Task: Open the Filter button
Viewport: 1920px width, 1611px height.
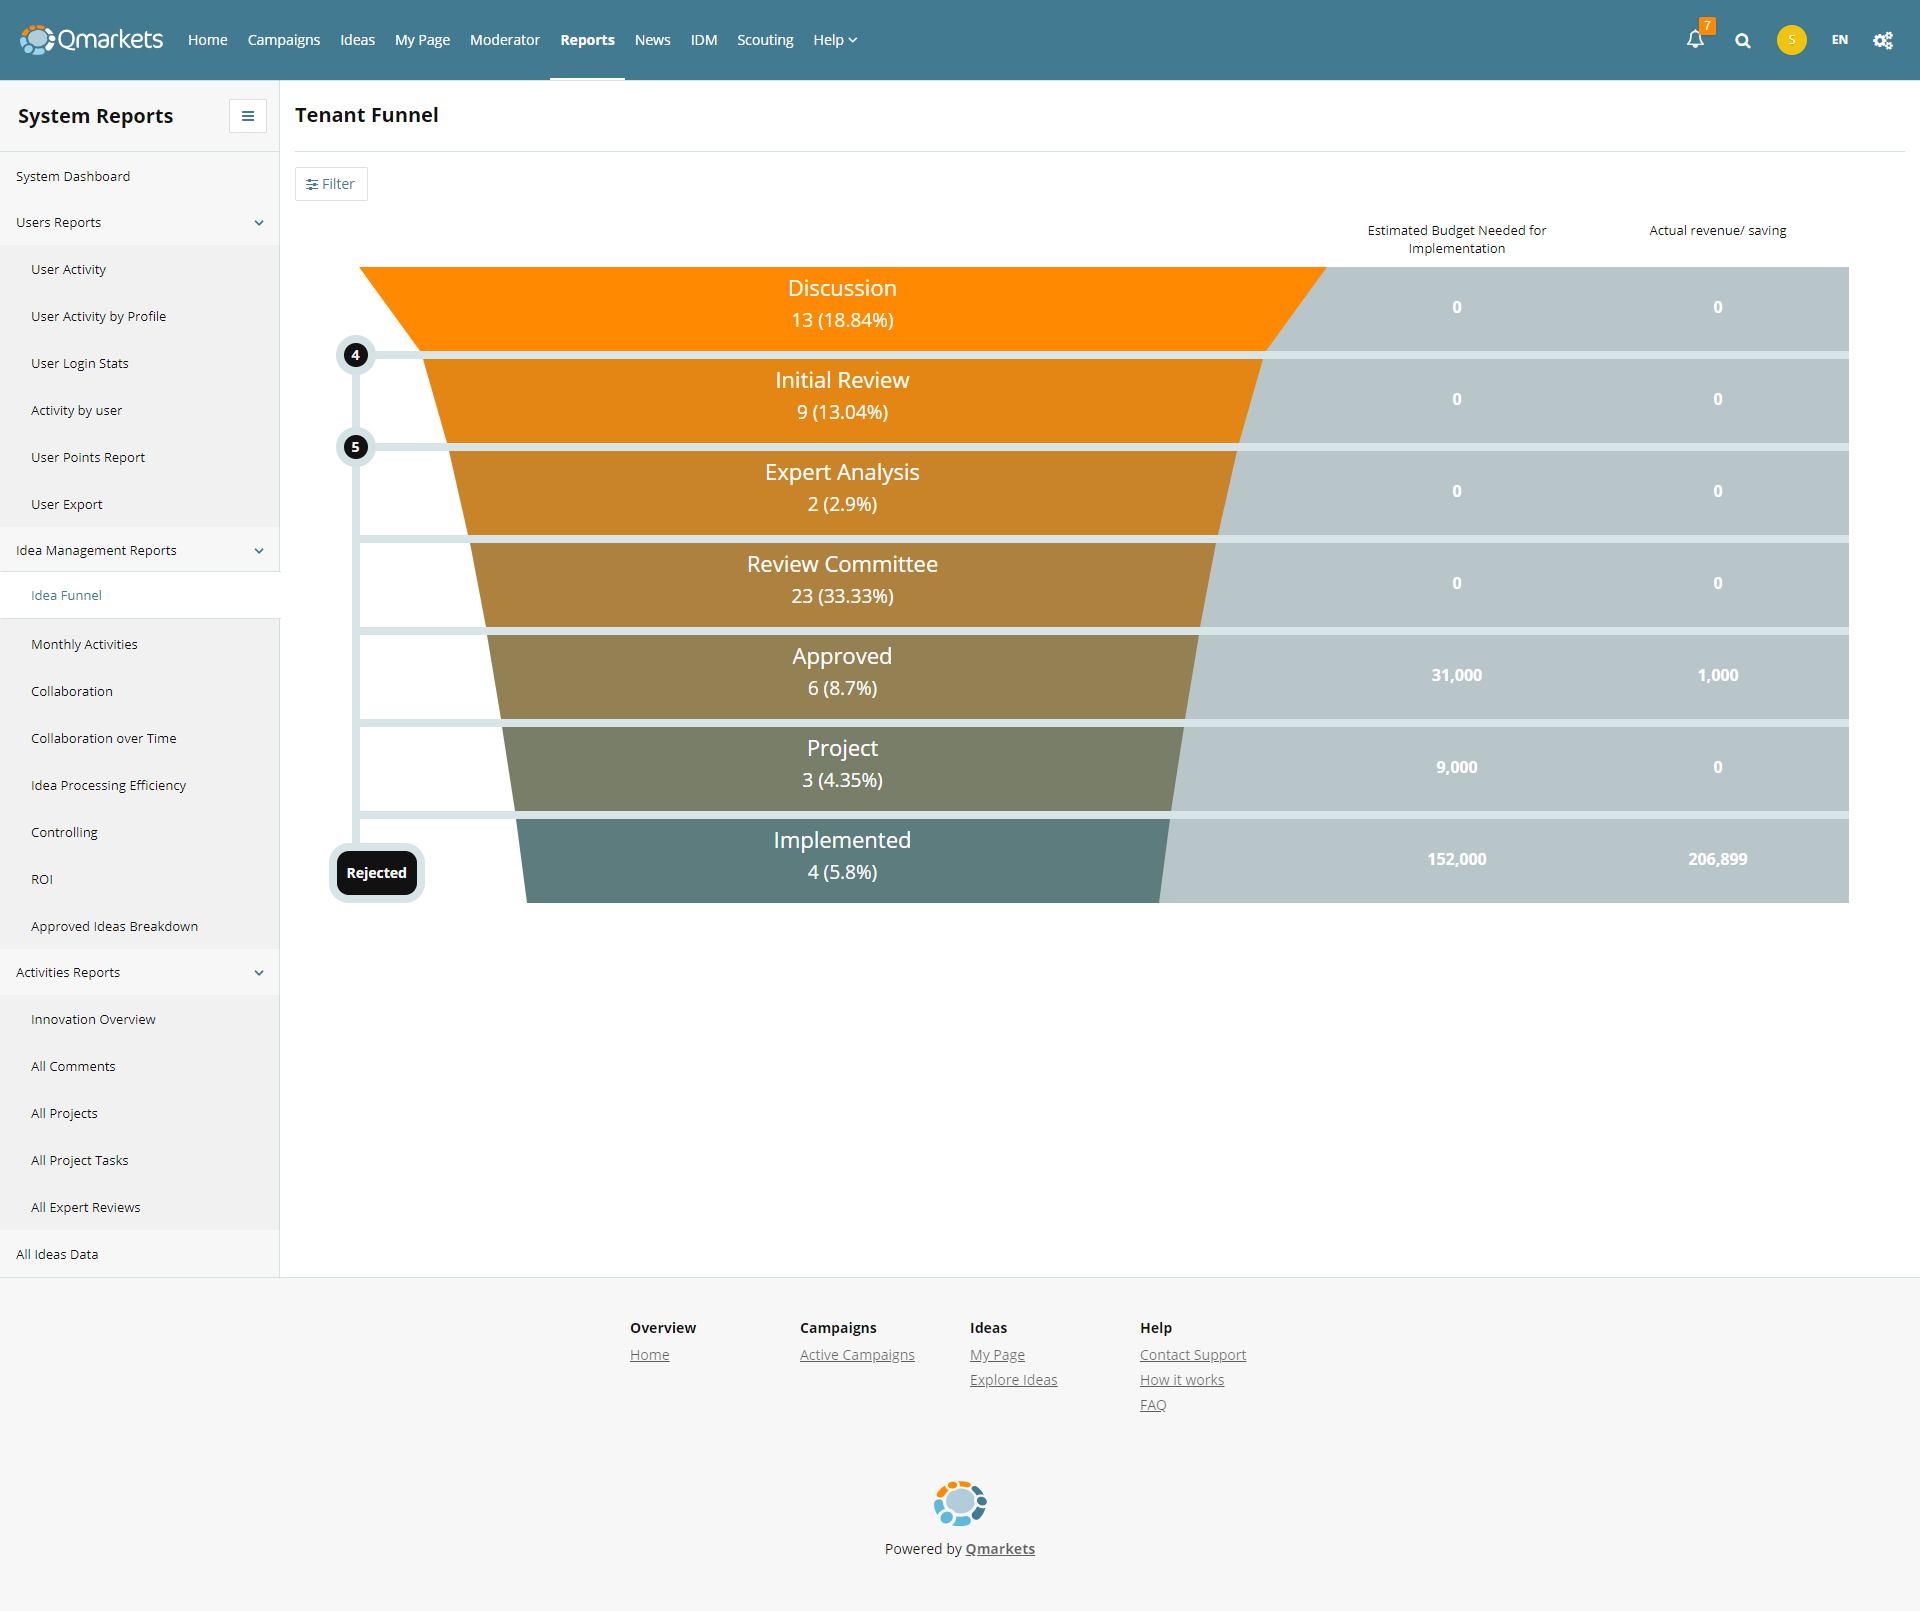Action: pos(331,184)
